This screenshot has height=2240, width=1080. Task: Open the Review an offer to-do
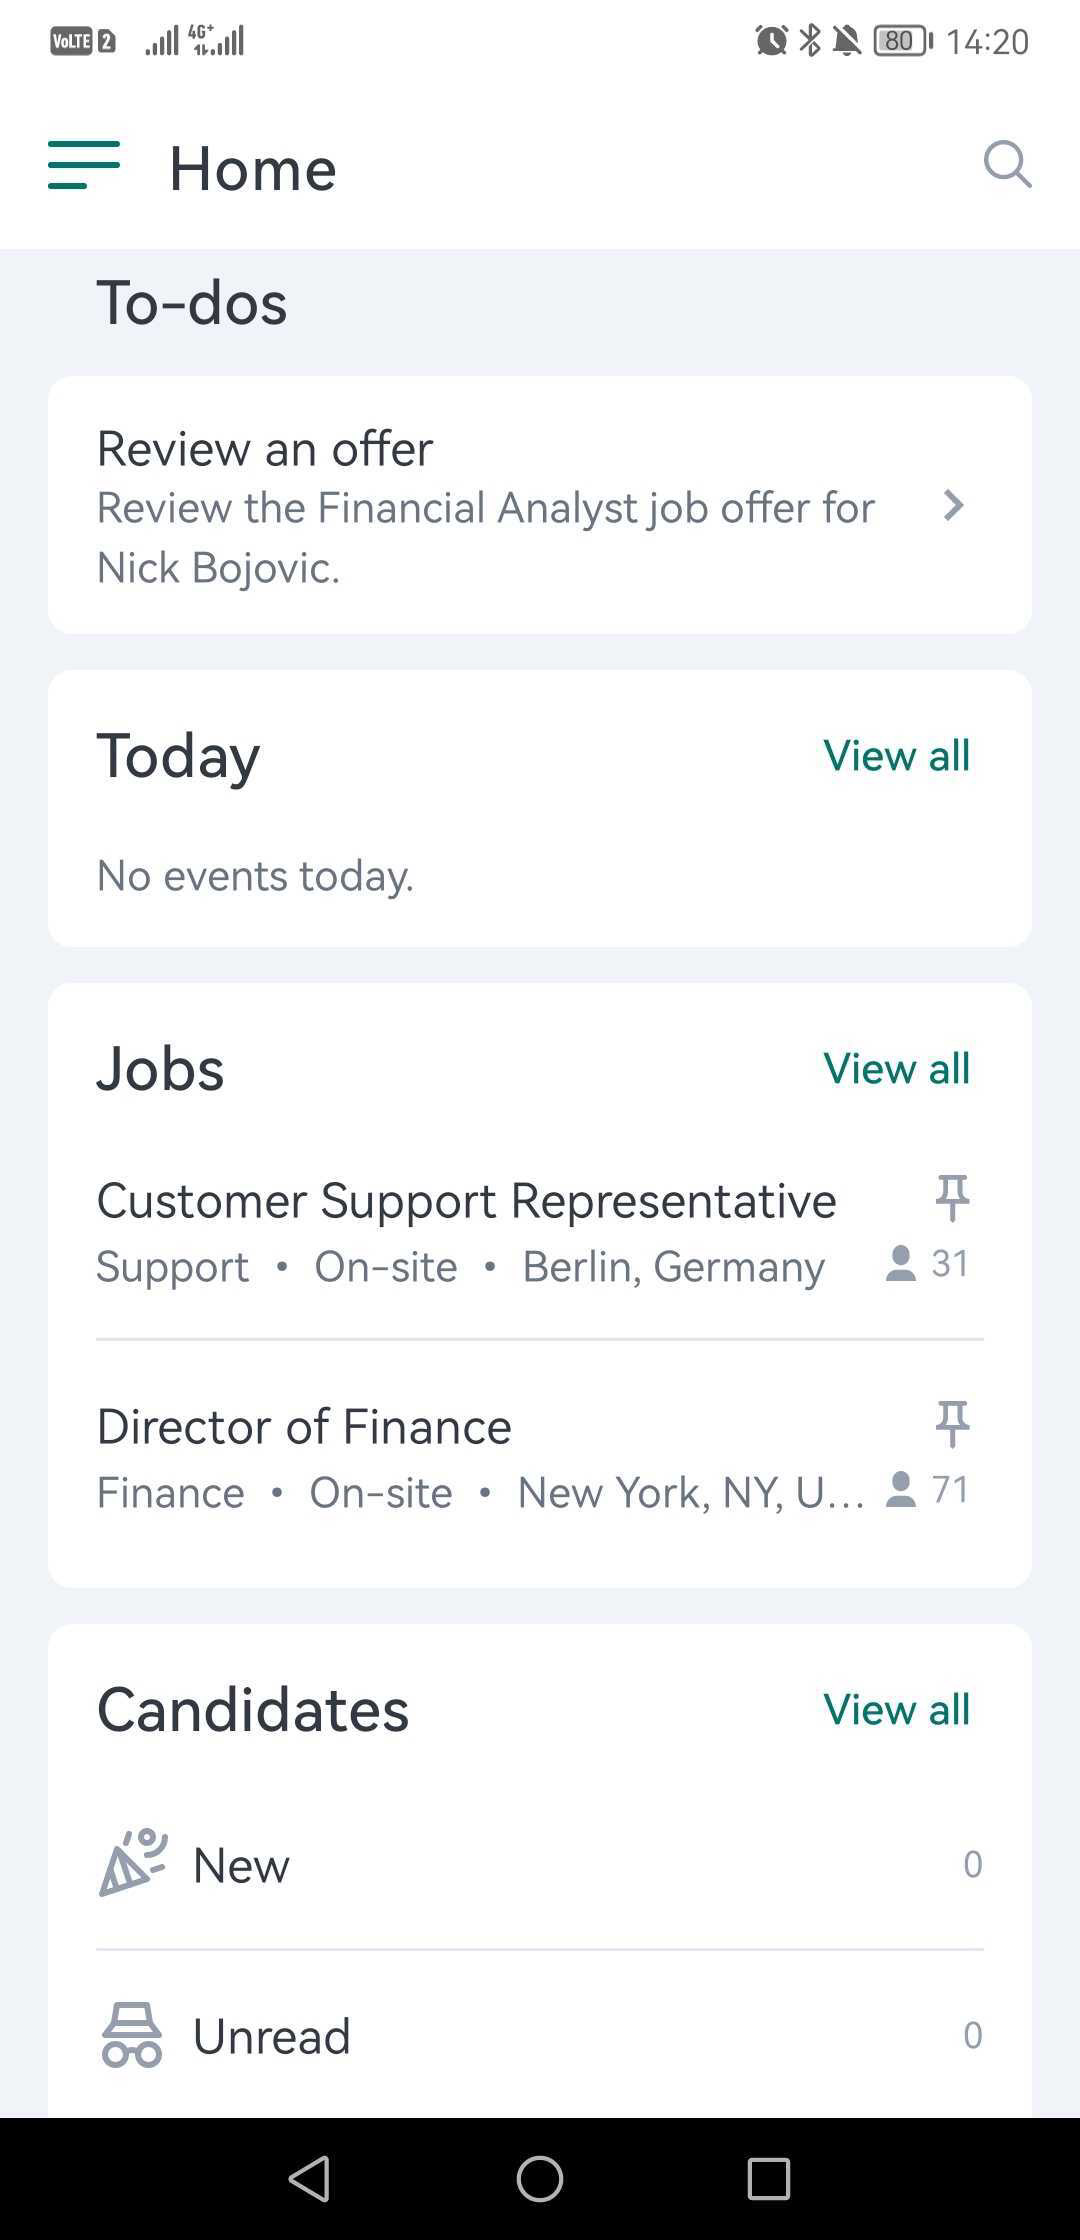point(480,506)
